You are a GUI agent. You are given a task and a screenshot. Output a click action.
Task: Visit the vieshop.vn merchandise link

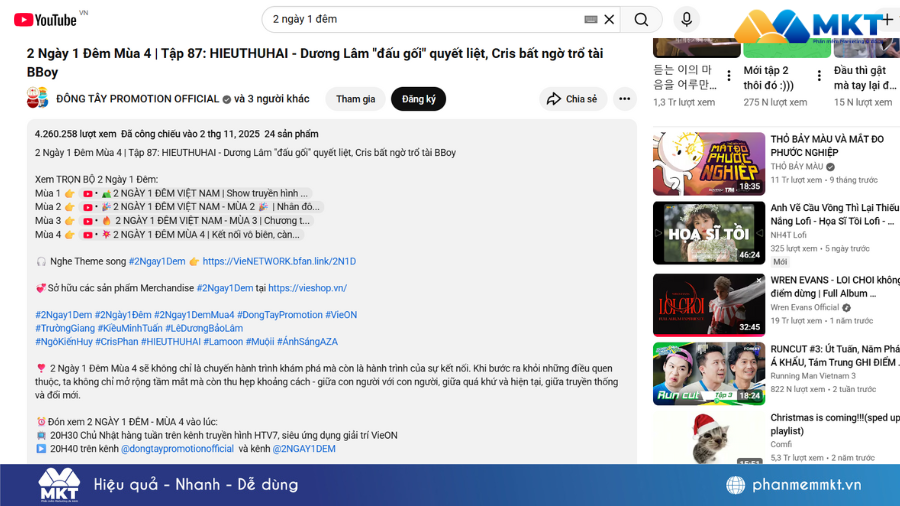click(307, 288)
